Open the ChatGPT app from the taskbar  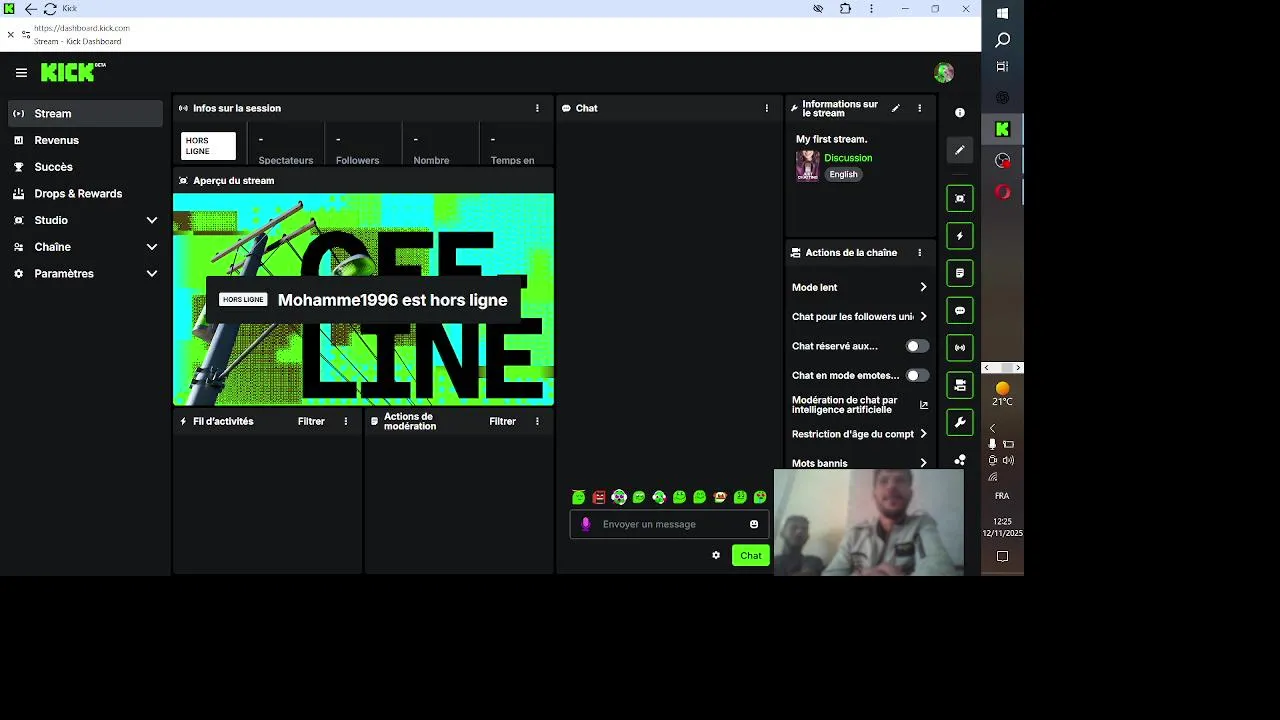[x=1002, y=98]
